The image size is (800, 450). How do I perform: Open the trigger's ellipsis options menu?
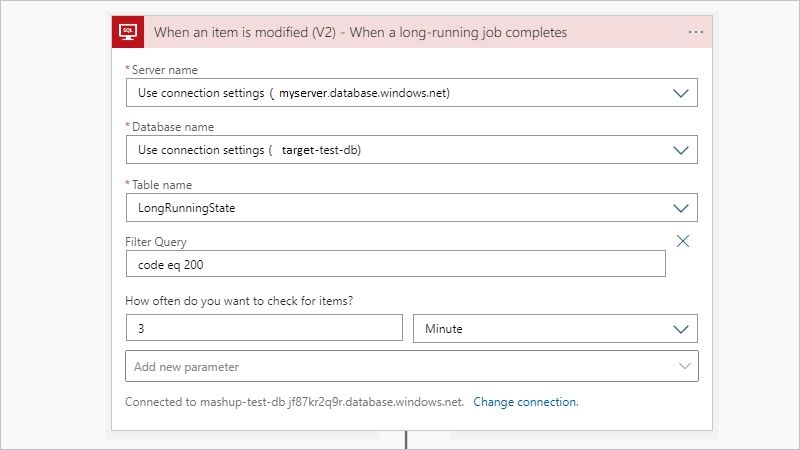pyautogui.click(x=696, y=32)
